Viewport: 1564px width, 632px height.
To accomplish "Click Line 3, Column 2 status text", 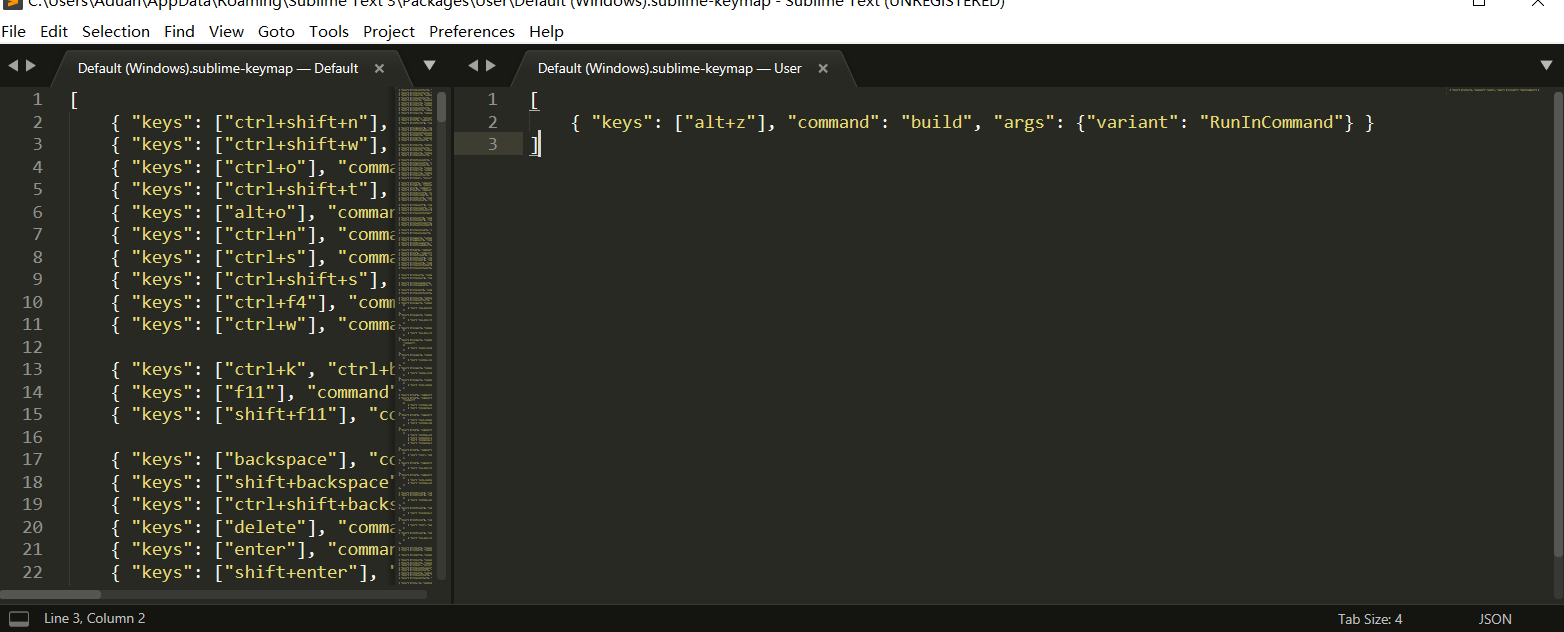I will (x=95, y=619).
